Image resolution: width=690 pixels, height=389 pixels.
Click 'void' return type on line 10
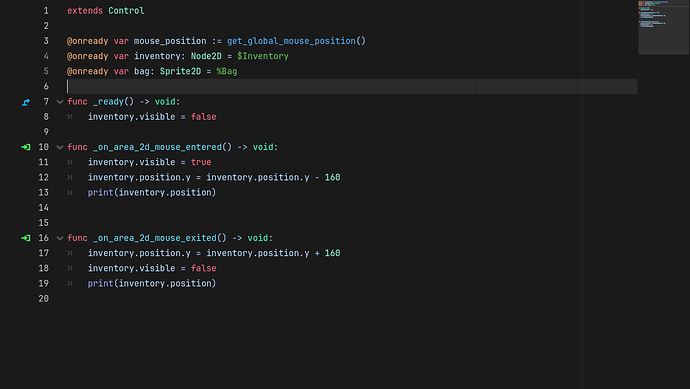[263, 147]
